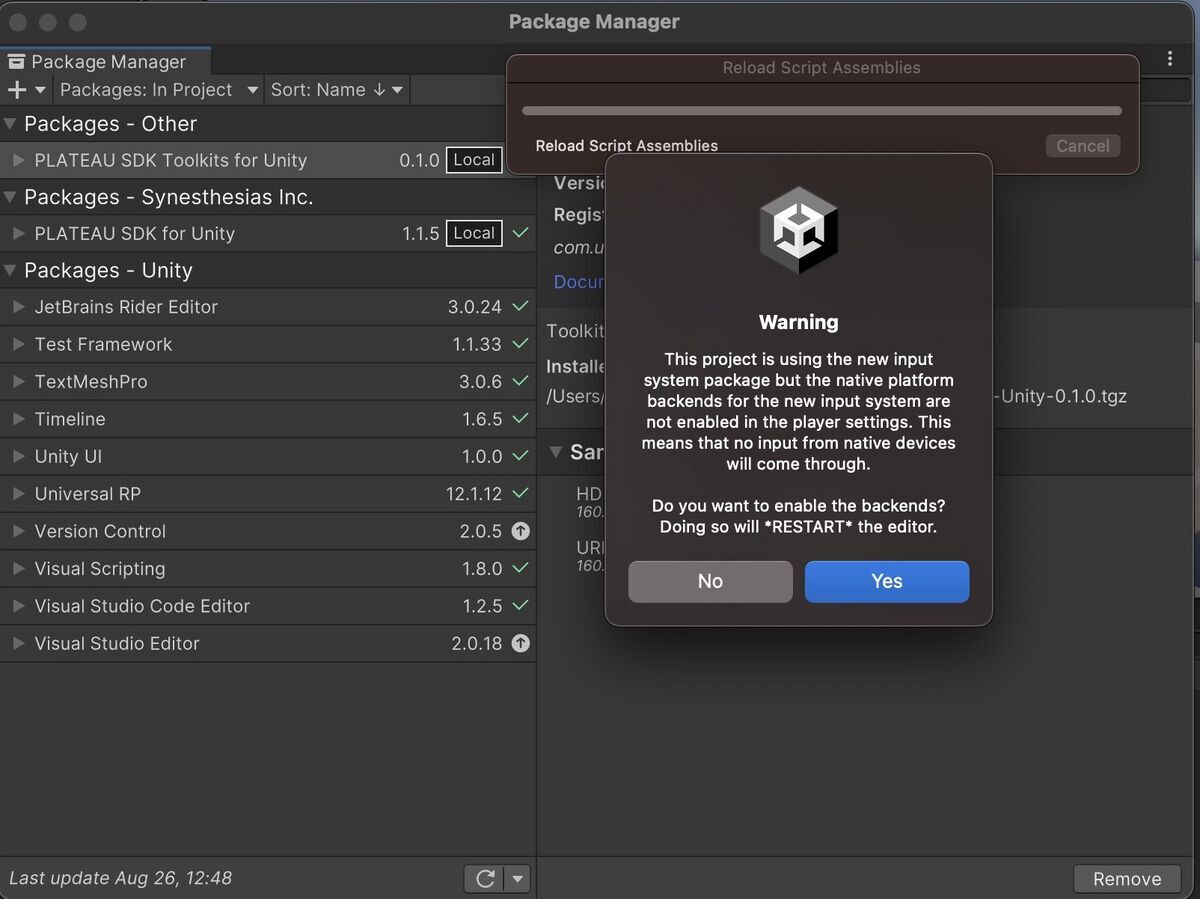
Task: Click the Visual Studio Code Editor checkmark
Action: click(x=520, y=605)
